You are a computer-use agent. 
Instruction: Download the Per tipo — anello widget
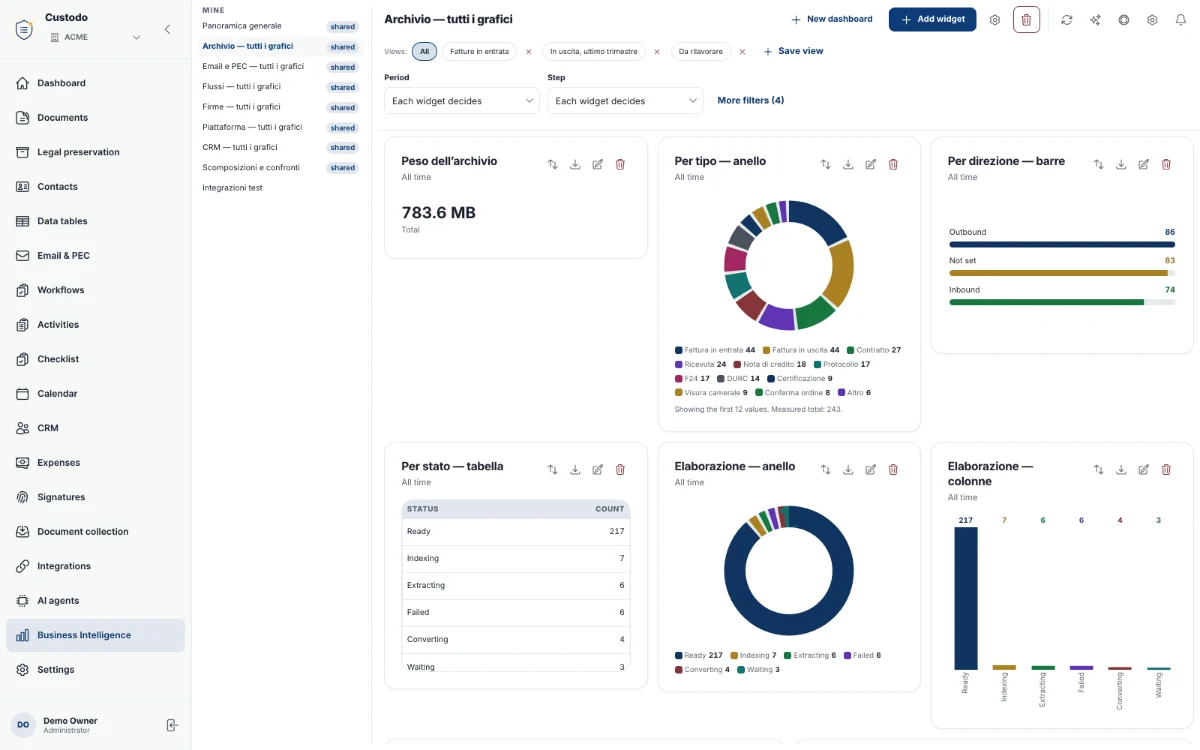click(848, 165)
